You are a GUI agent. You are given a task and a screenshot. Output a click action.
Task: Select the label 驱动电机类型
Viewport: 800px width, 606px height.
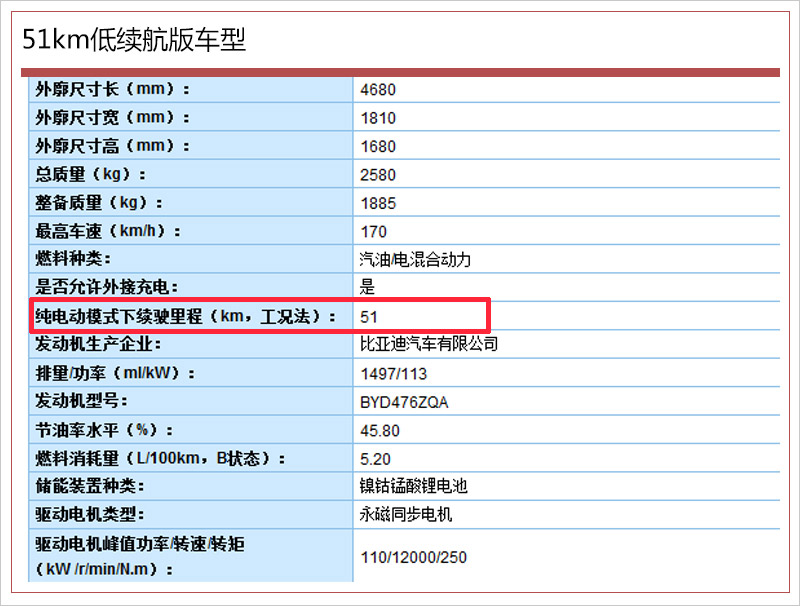[90, 514]
